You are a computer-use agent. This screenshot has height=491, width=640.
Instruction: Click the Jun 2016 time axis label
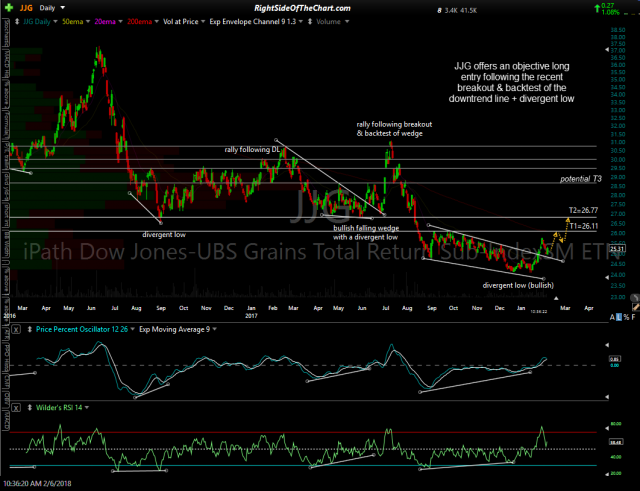click(x=91, y=308)
